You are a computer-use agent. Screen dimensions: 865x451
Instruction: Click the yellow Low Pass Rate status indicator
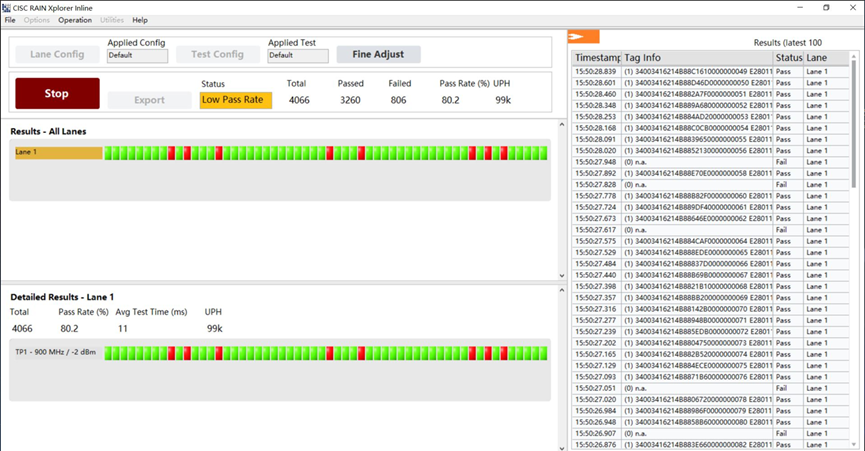point(235,100)
